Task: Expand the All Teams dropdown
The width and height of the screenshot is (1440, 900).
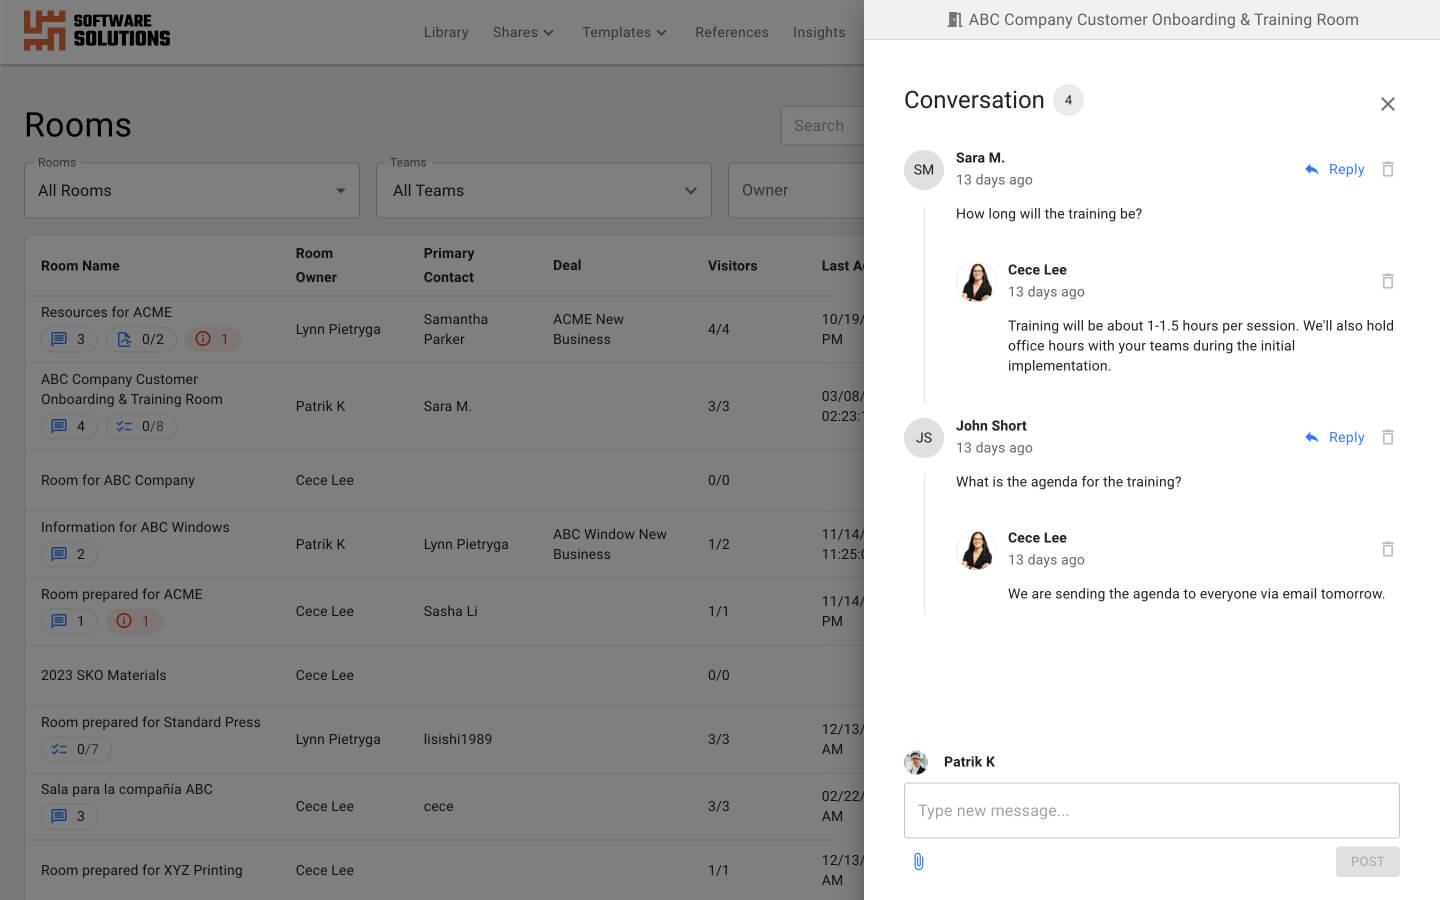Action: click(x=543, y=190)
